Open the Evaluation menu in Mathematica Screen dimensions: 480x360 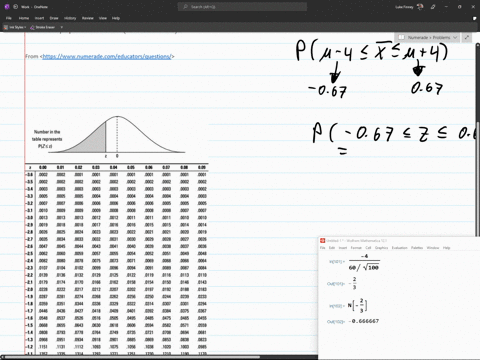click(x=399, y=248)
